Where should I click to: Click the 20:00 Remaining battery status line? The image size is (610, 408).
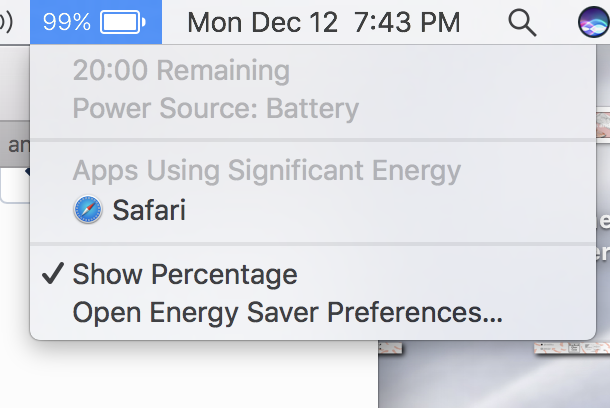pos(181,70)
